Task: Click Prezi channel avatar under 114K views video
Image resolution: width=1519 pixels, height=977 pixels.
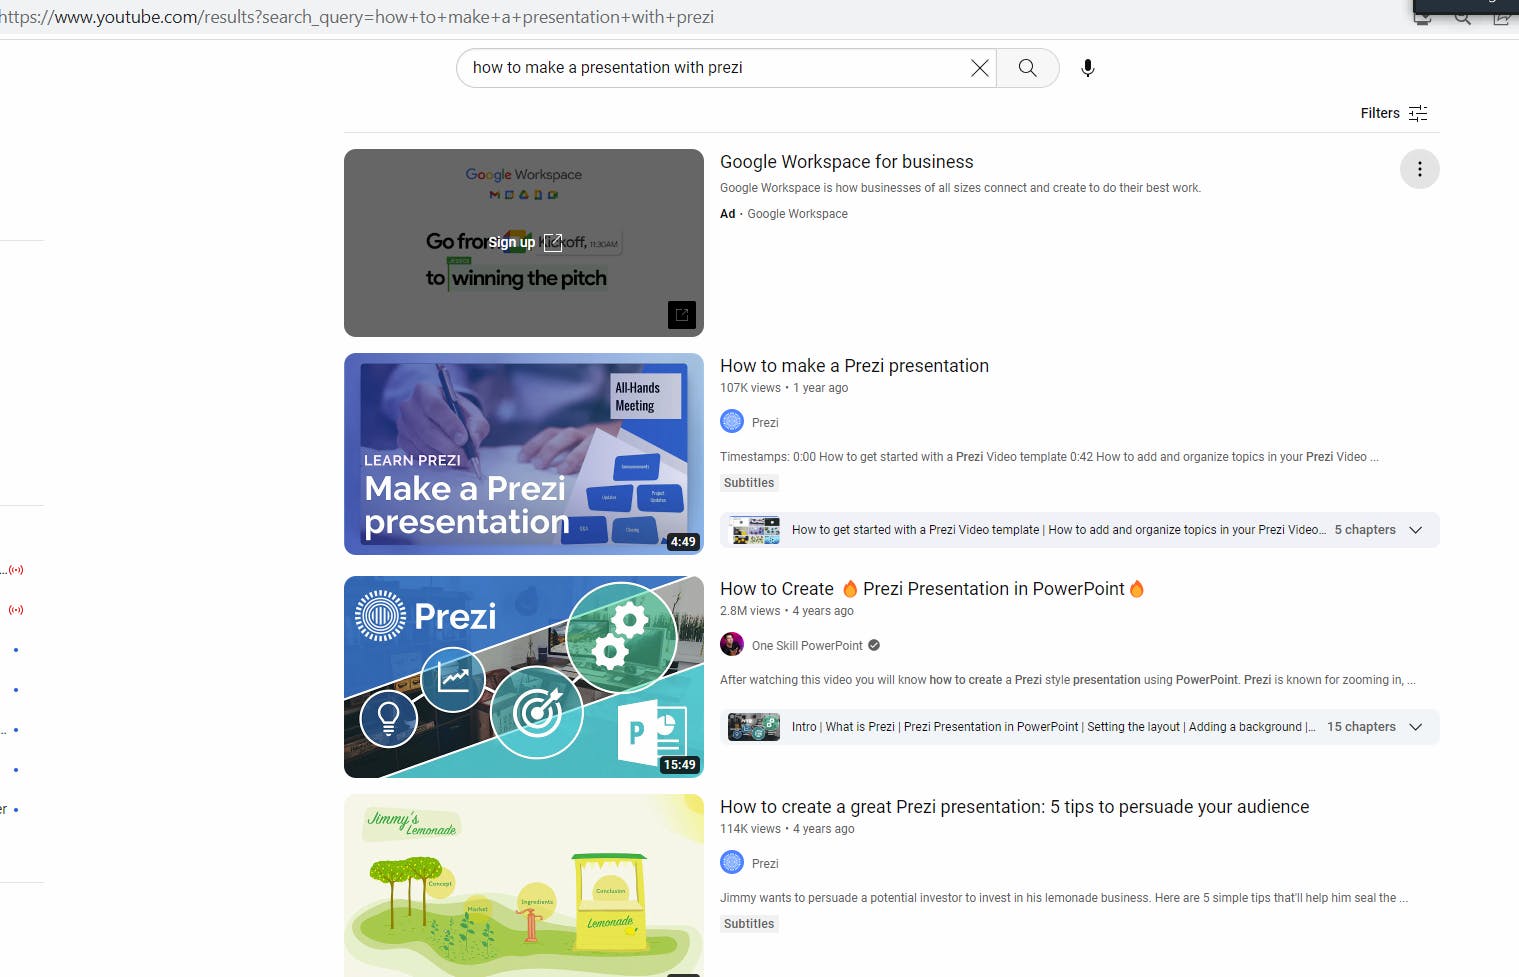Action: [732, 863]
